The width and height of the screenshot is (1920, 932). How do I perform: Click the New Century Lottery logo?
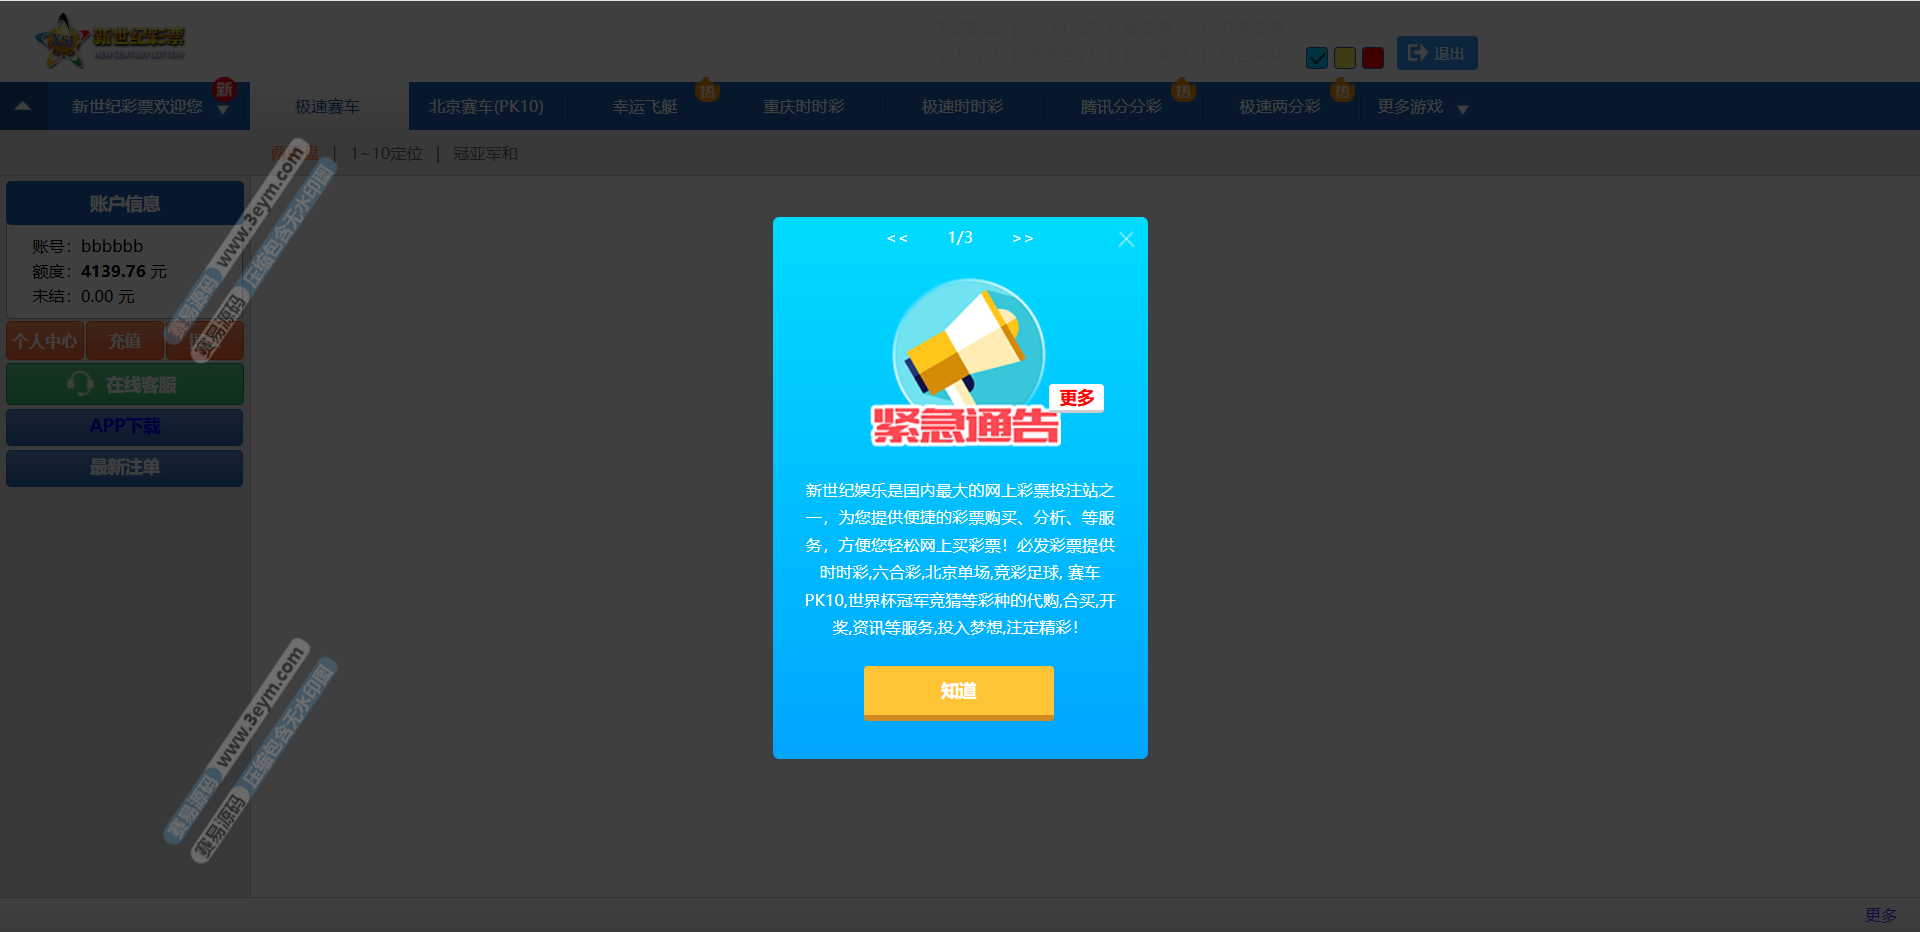point(110,41)
